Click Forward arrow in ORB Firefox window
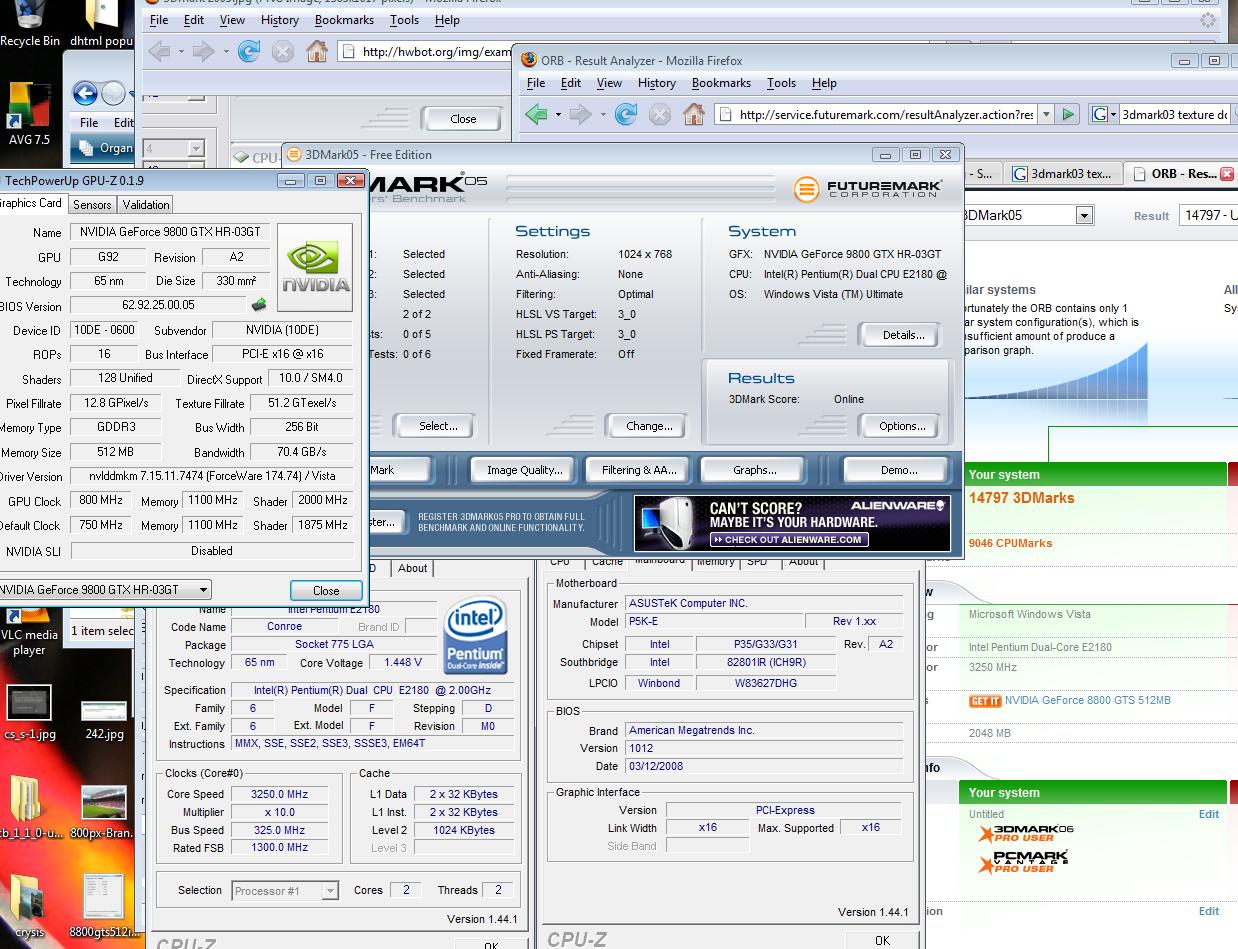 [x=579, y=114]
